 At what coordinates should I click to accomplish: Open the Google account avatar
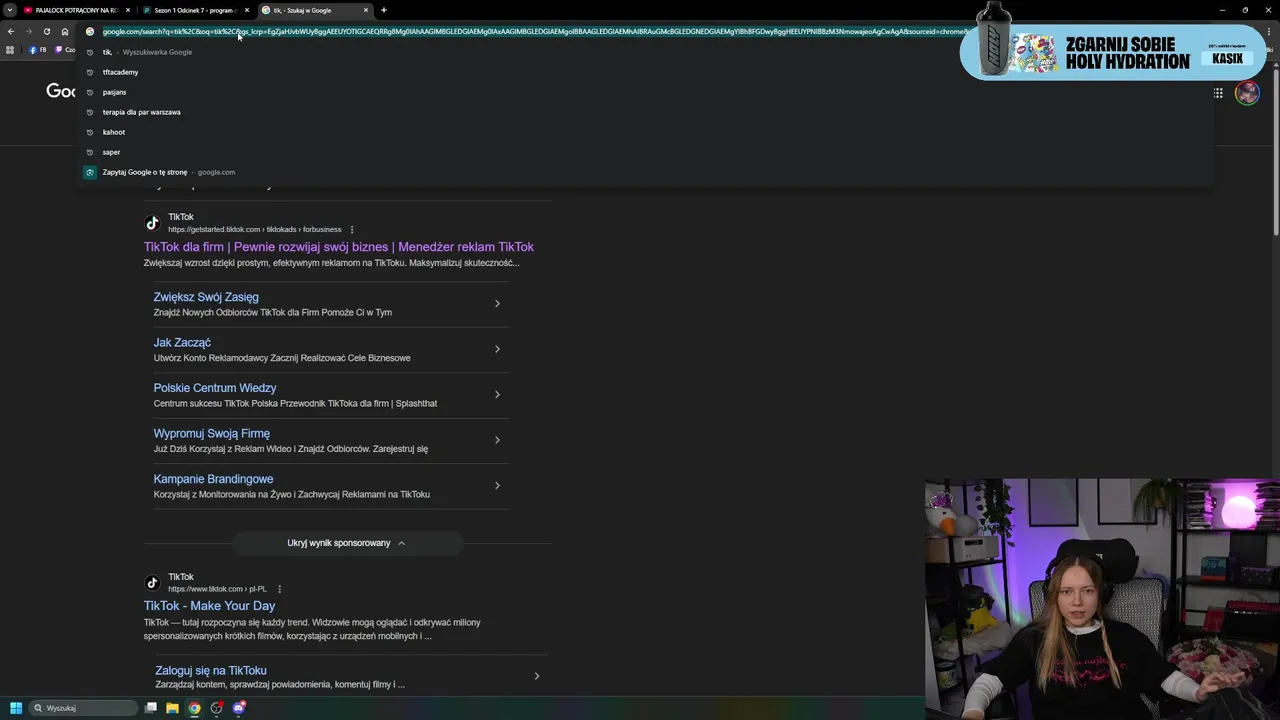pos(1247,93)
